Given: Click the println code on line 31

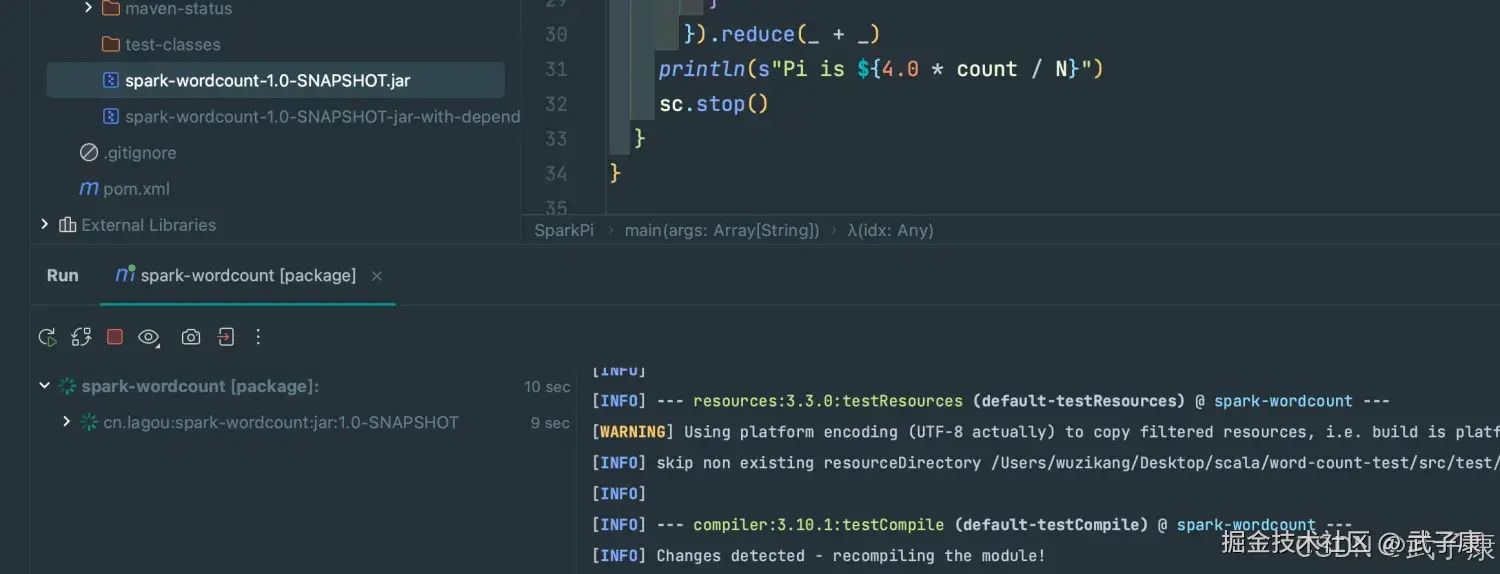Looking at the screenshot, I should (881, 69).
